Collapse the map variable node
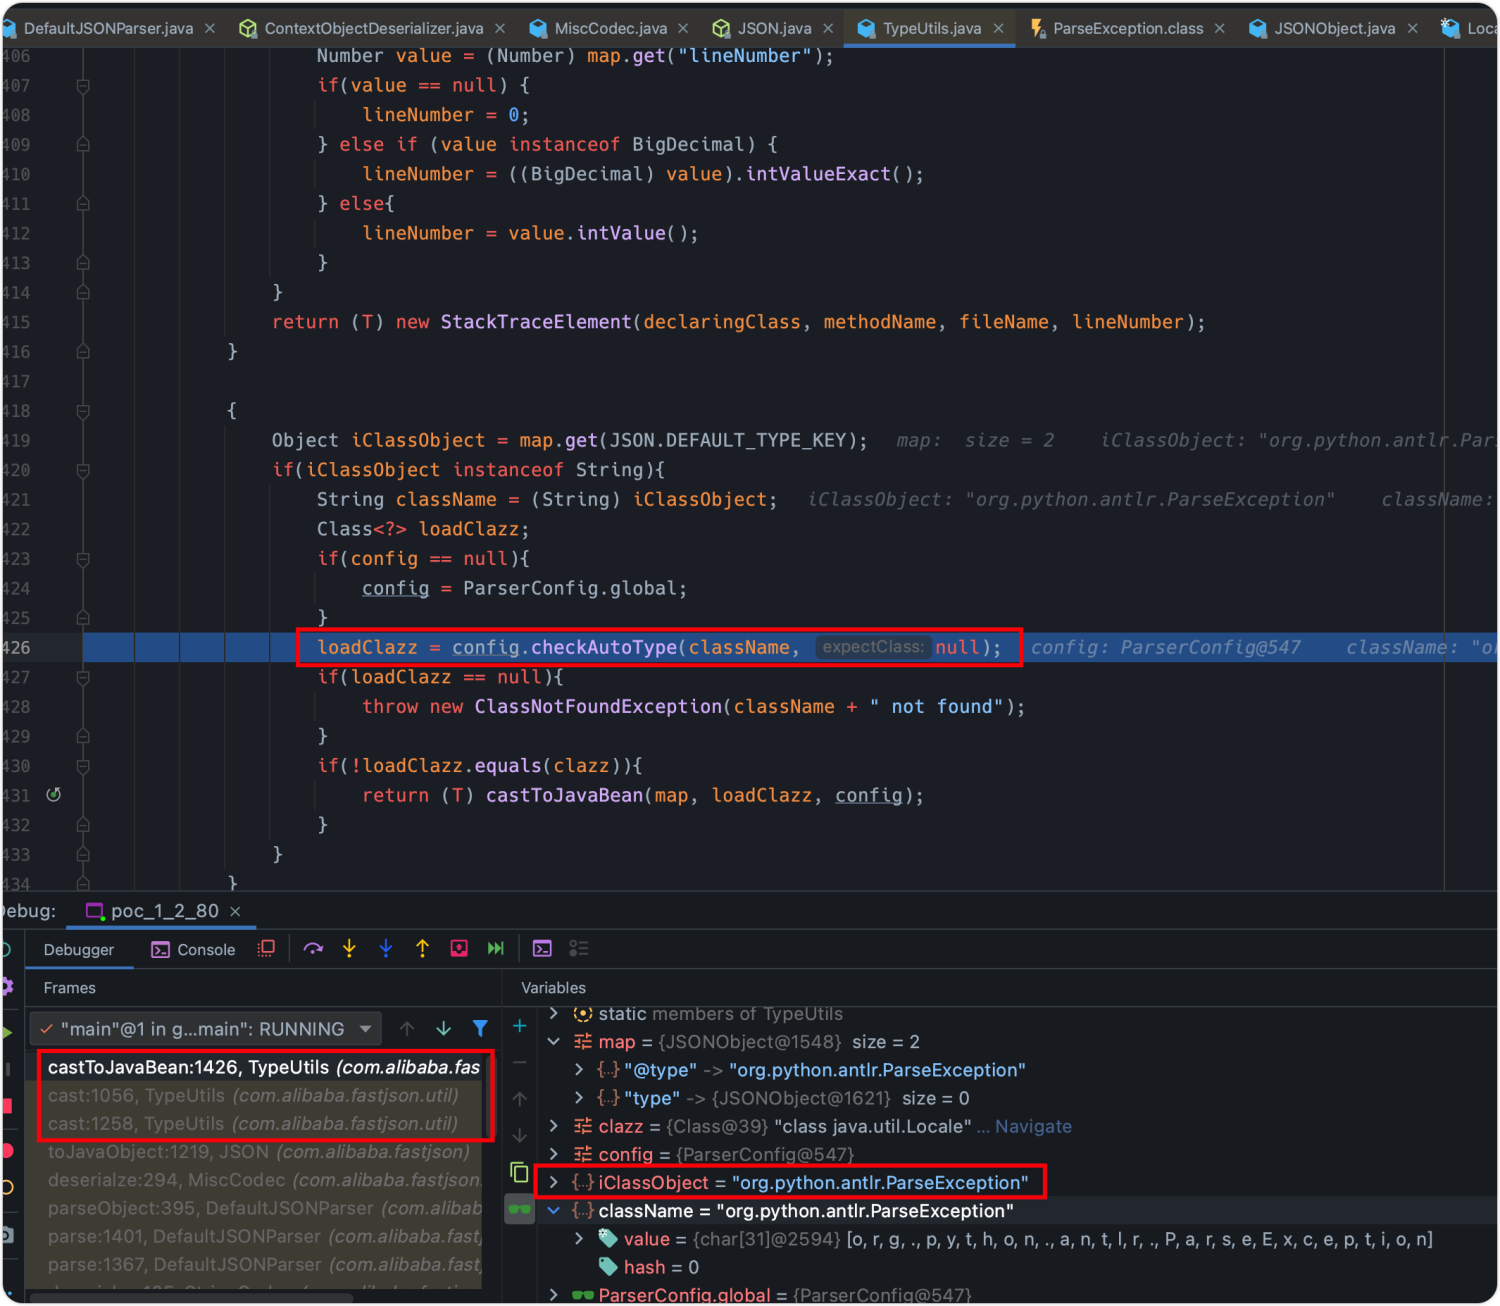Image resolution: width=1500 pixels, height=1306 pixels. (x=554, y=1042)
